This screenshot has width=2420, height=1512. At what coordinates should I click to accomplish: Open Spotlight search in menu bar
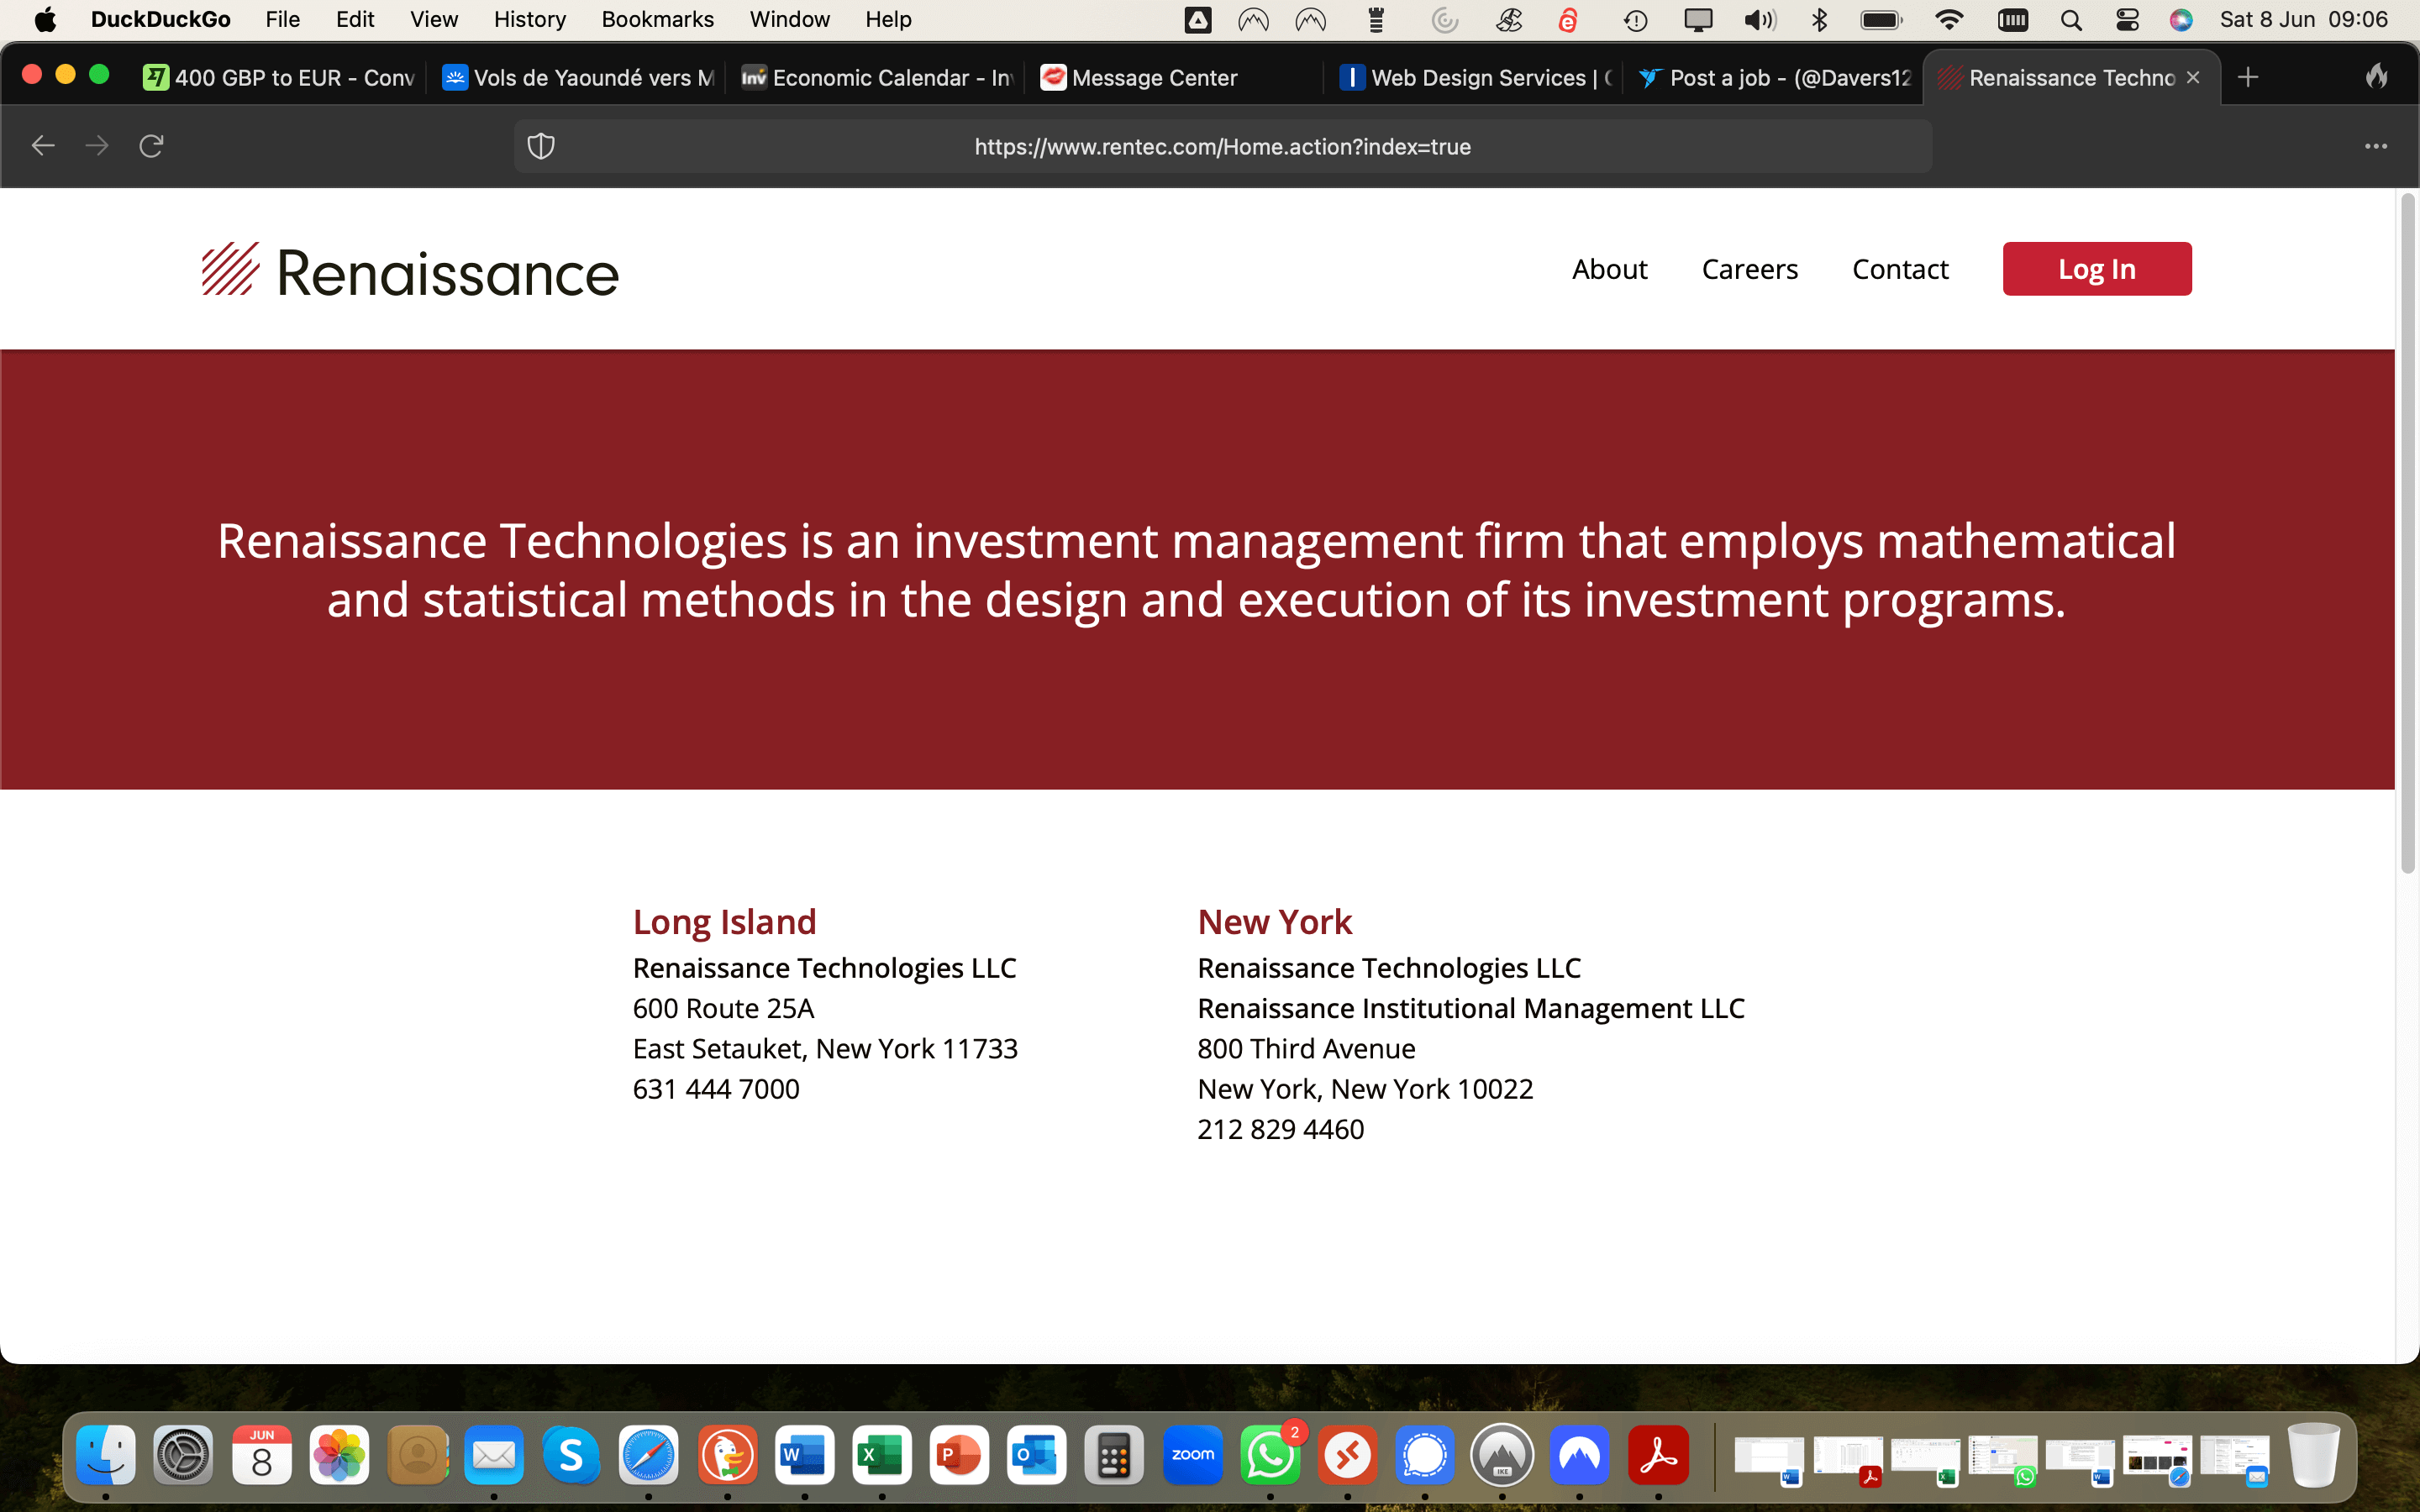(2071, 20)
